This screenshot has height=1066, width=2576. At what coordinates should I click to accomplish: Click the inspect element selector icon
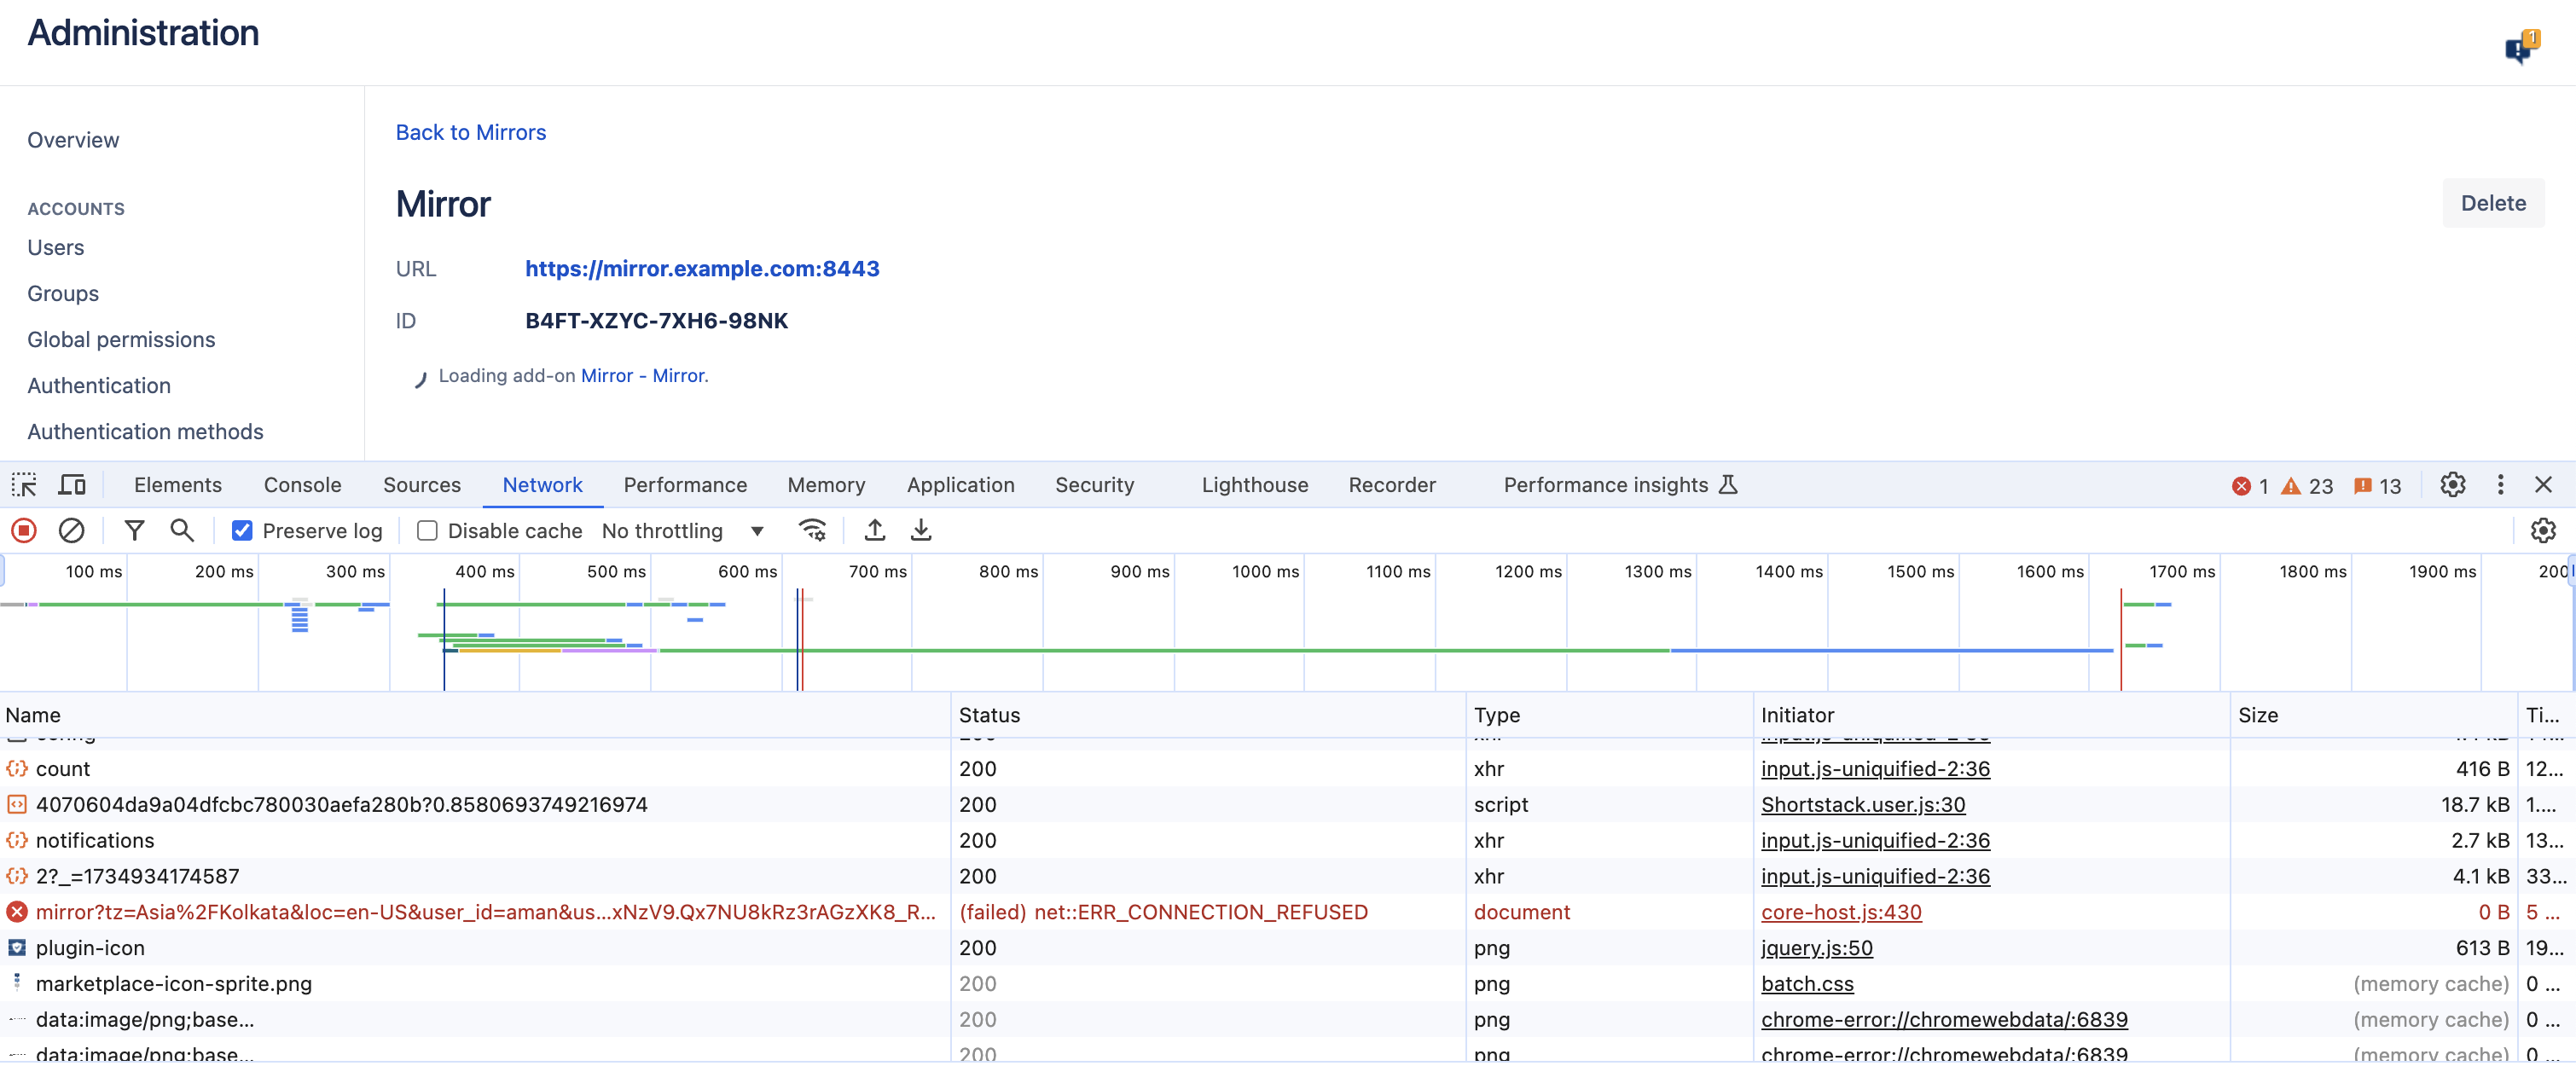click(24, 485)
